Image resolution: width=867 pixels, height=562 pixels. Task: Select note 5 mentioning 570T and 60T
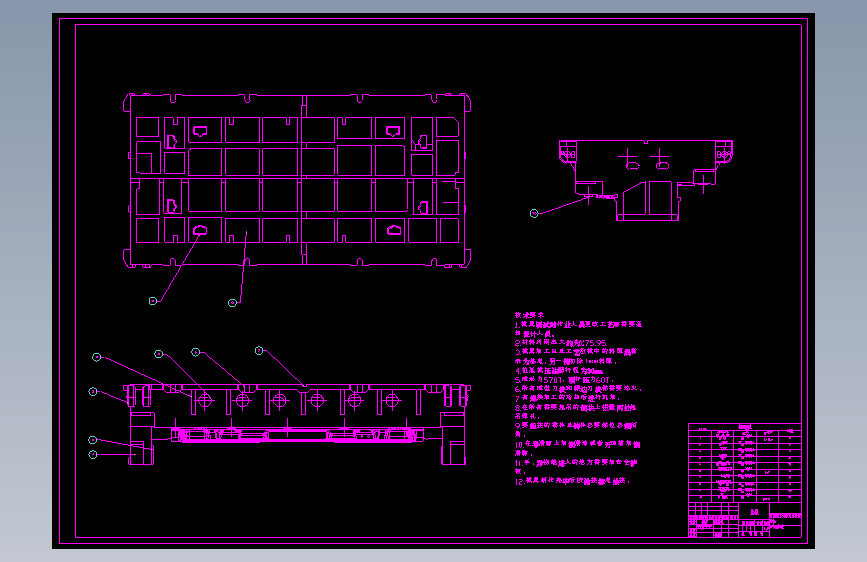[564, 380]
